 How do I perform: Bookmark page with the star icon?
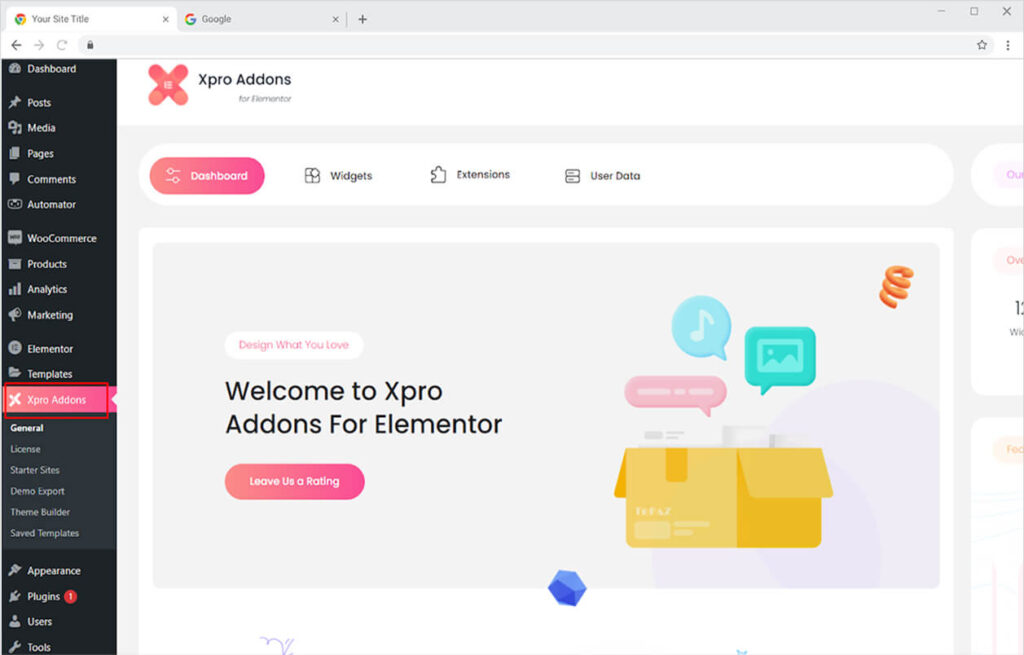tap(982, 45)
